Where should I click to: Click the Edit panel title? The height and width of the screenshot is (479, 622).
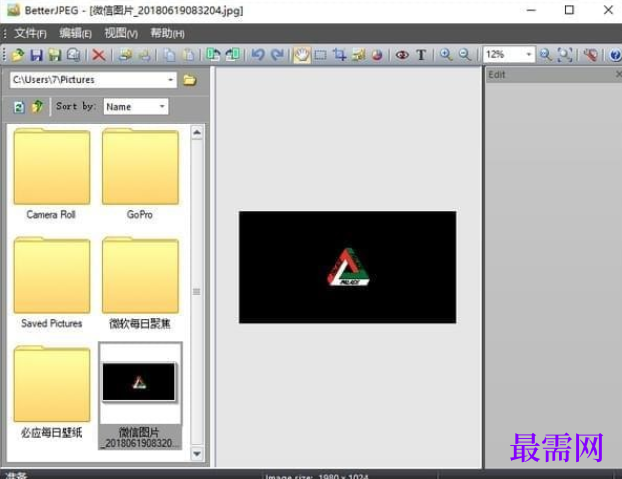coord(496,75)
